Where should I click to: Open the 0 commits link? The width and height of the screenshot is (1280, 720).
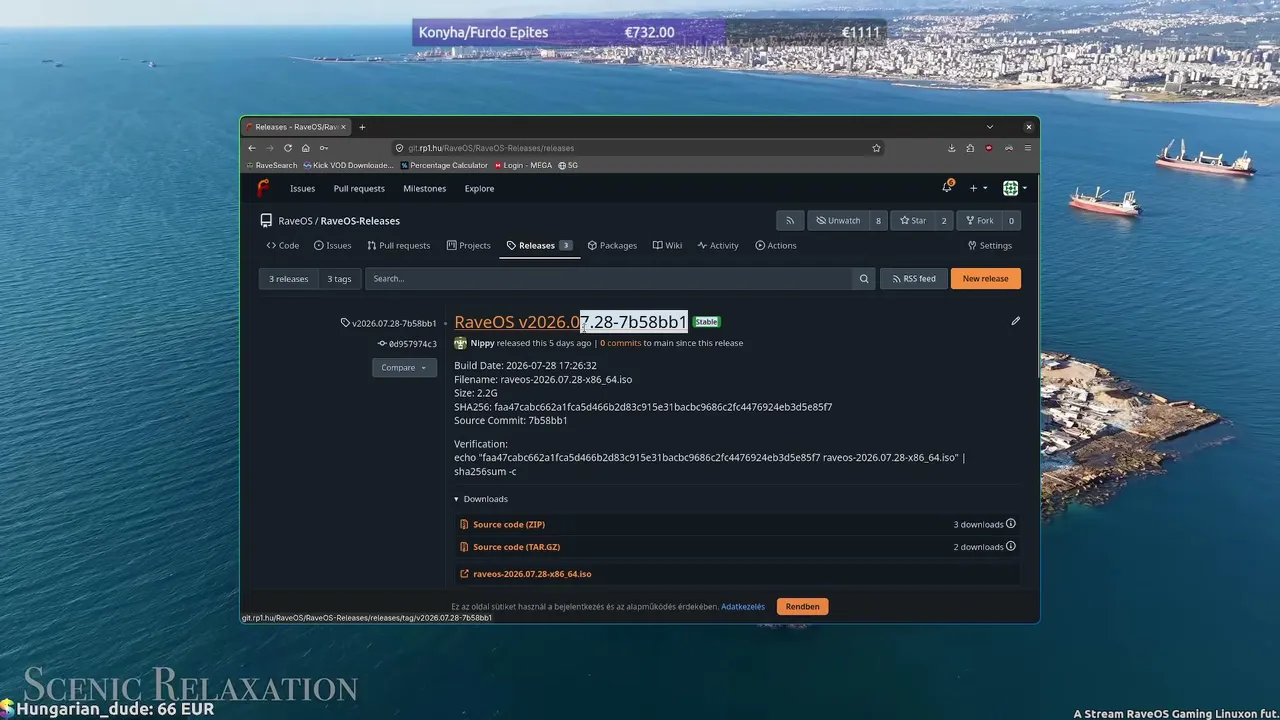pyautogui.click(x=620, y=343)
